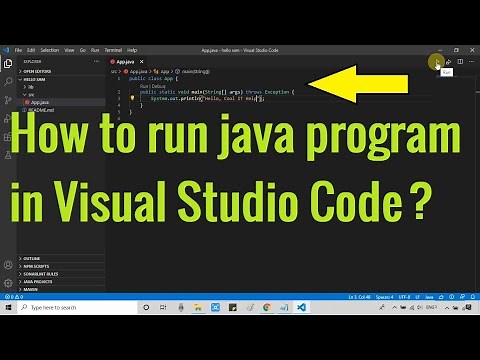
Task: Change the LF end-of-line sequence
Action: pyautogui.click(x=417, y=297)
